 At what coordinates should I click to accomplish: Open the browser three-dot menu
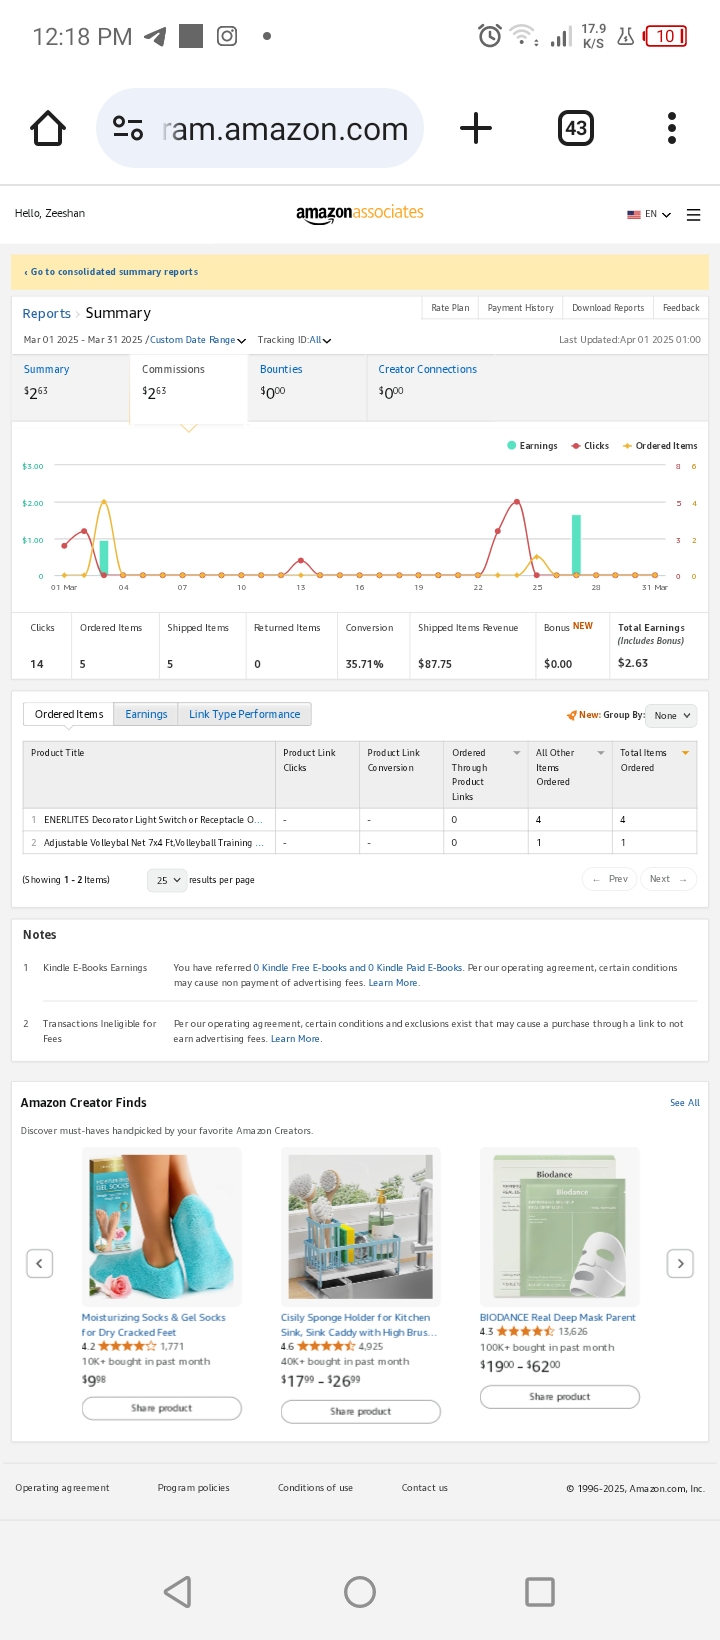(672, 128)
